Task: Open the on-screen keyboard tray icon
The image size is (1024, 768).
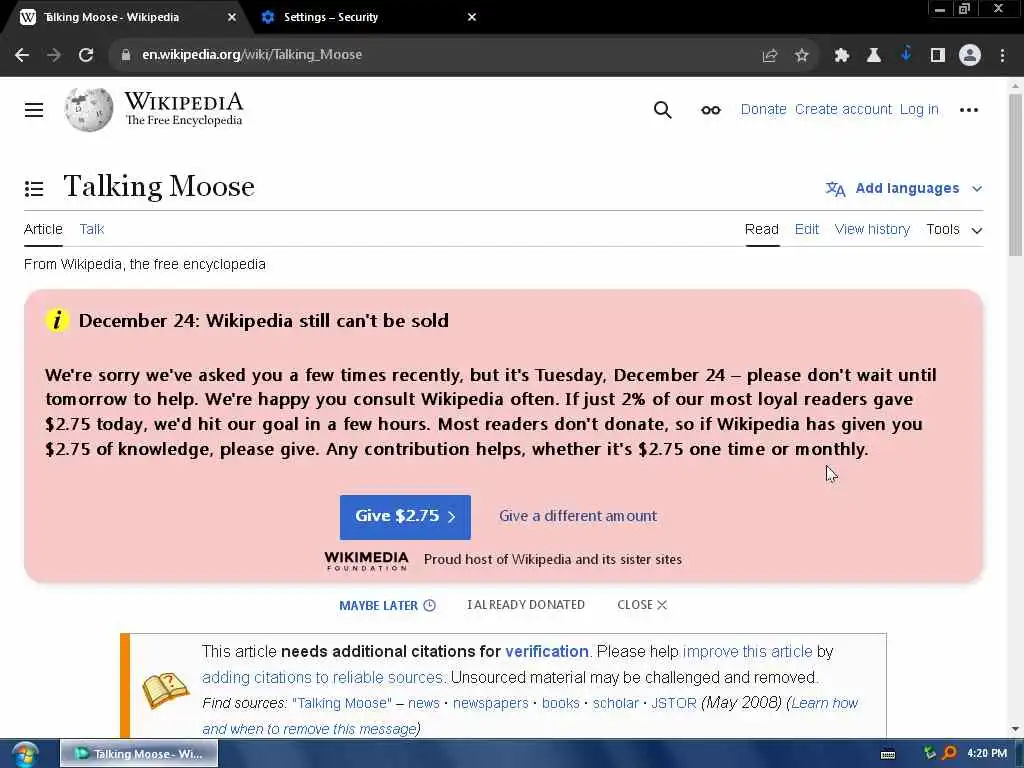Action: pos(888,754)
